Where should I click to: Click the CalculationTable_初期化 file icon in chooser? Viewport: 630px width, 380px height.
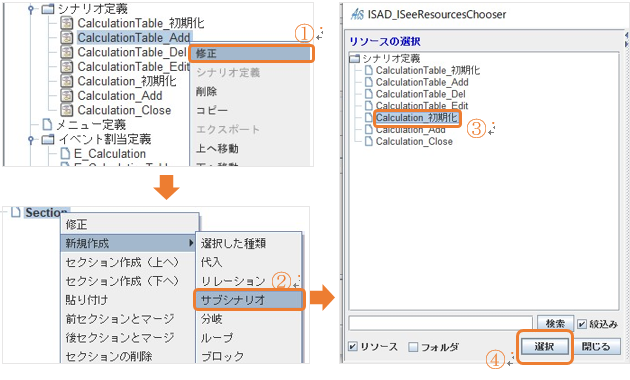tap(368, 70)
